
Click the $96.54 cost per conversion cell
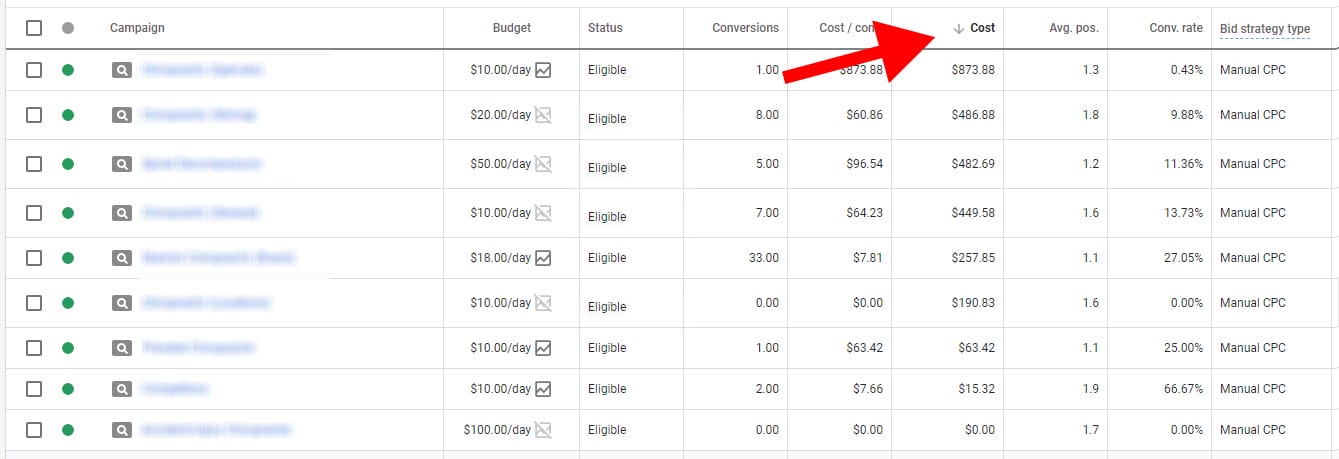[x=864, y=164]
